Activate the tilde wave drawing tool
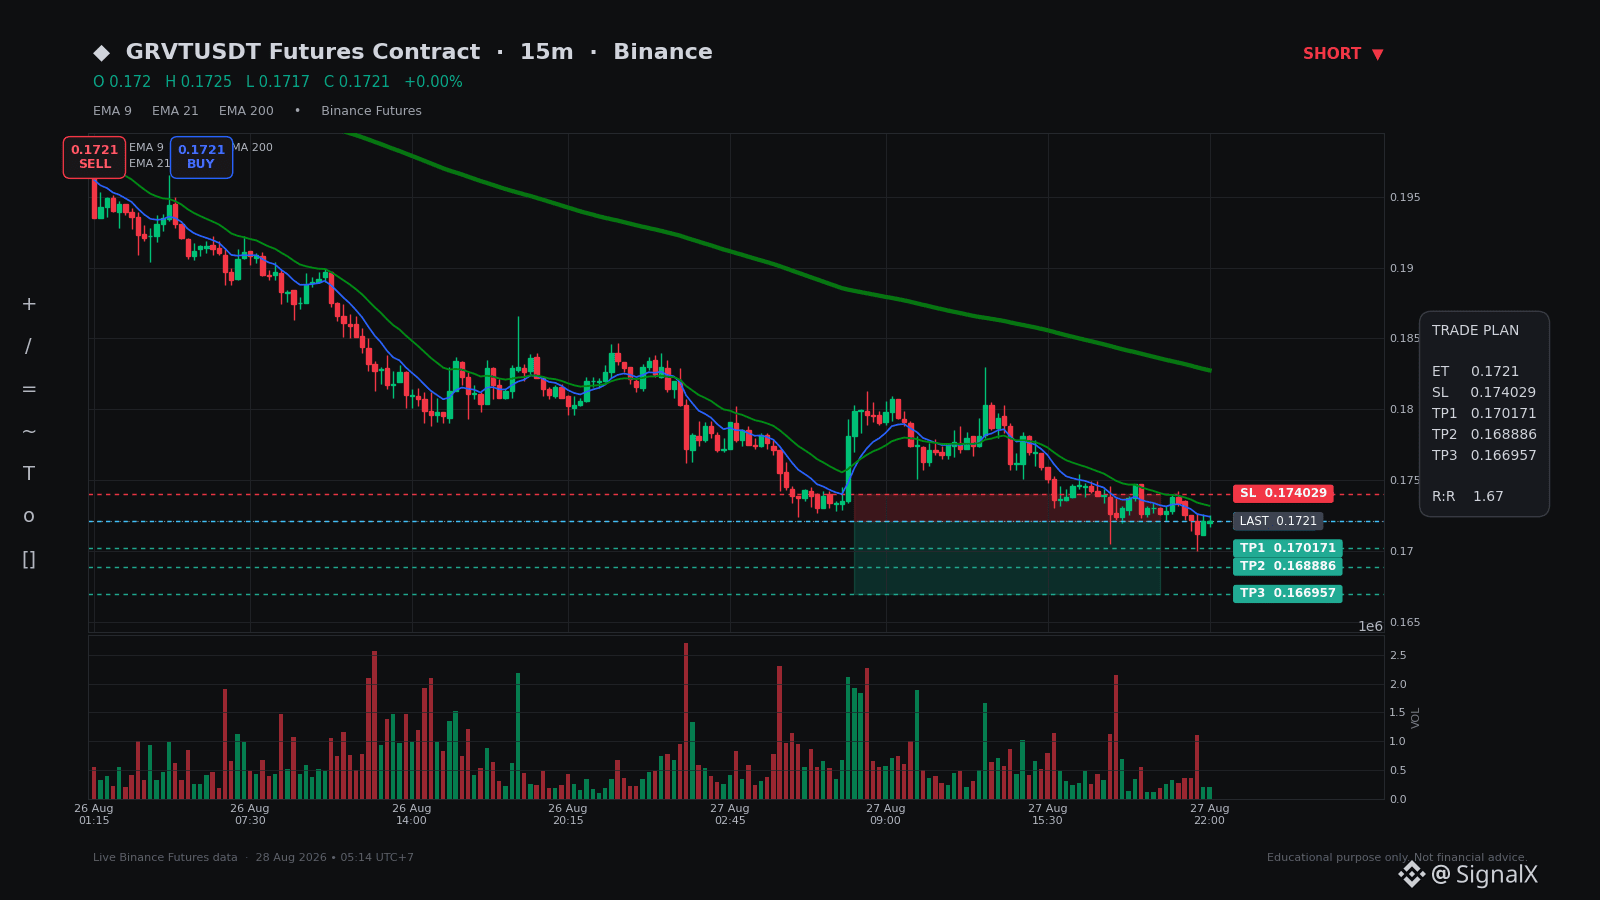Viewport: 1600px width, 900px height. (x=29, y=431)
